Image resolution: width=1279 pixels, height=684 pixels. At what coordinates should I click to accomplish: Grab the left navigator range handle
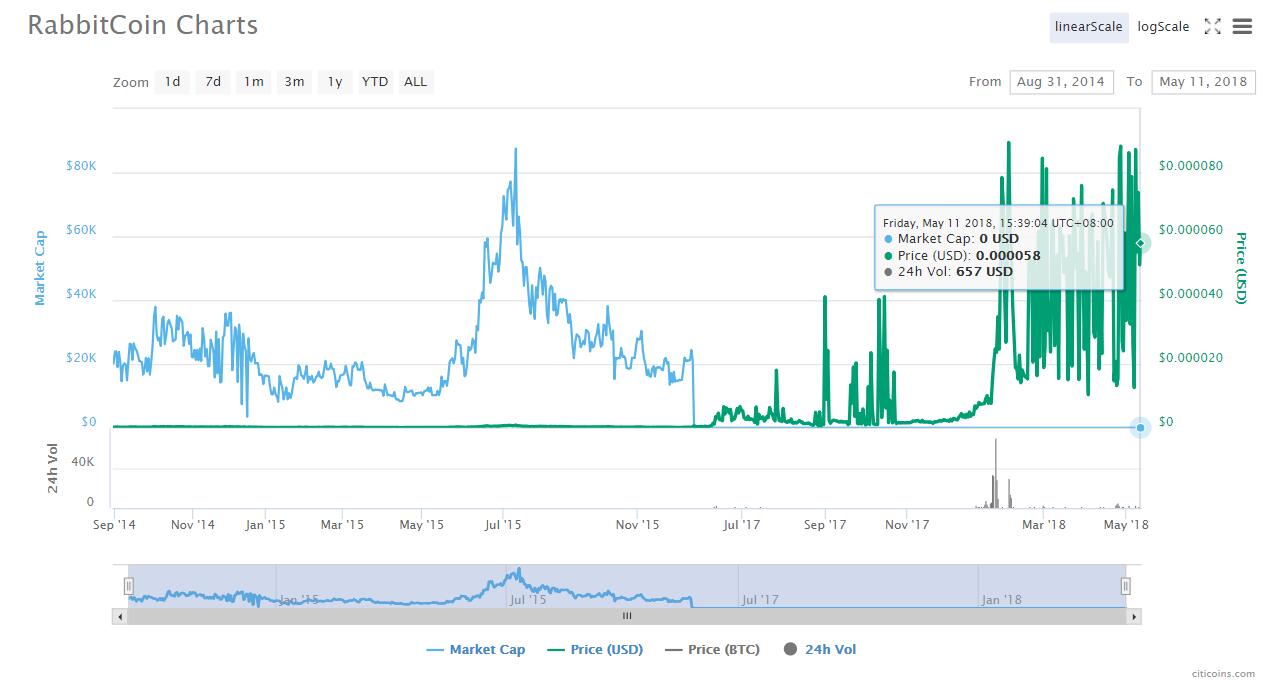coord(128,586)
